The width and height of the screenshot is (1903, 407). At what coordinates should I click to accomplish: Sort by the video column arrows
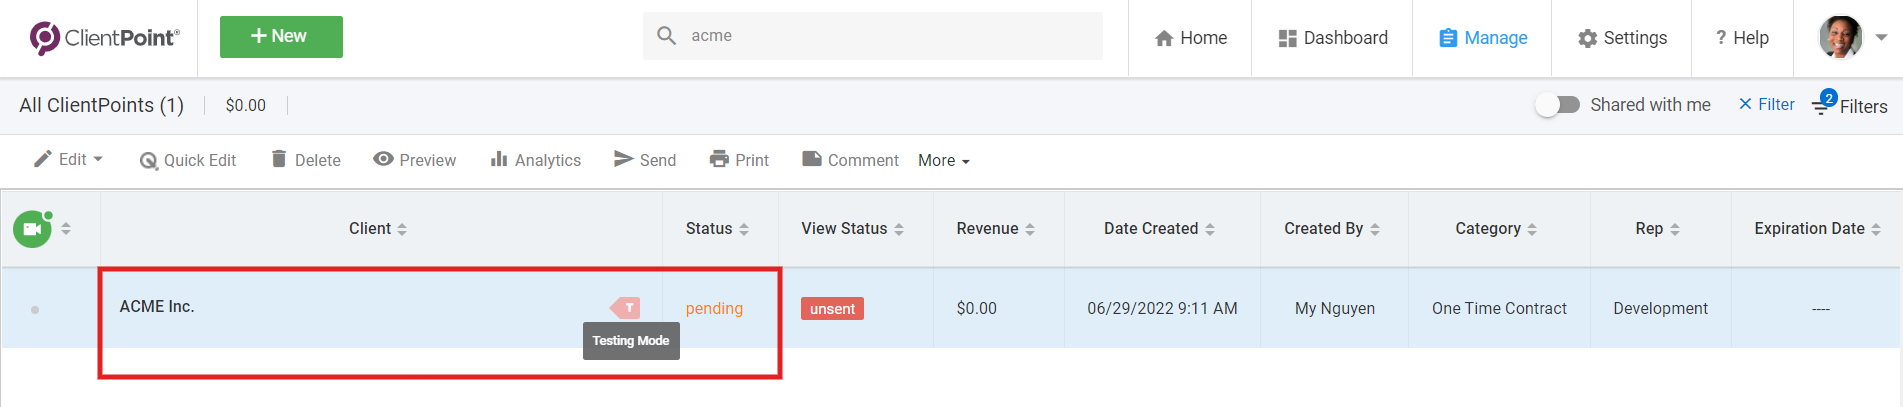66,228
